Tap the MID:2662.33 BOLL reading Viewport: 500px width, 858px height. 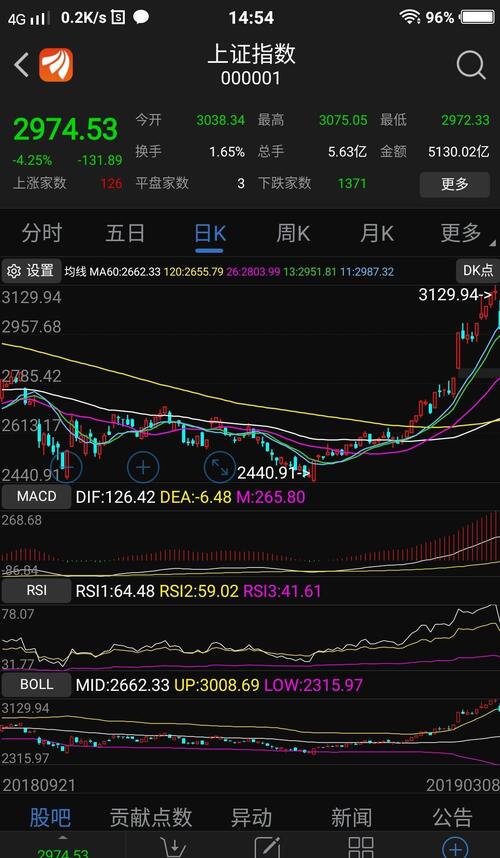coord(123,685)
